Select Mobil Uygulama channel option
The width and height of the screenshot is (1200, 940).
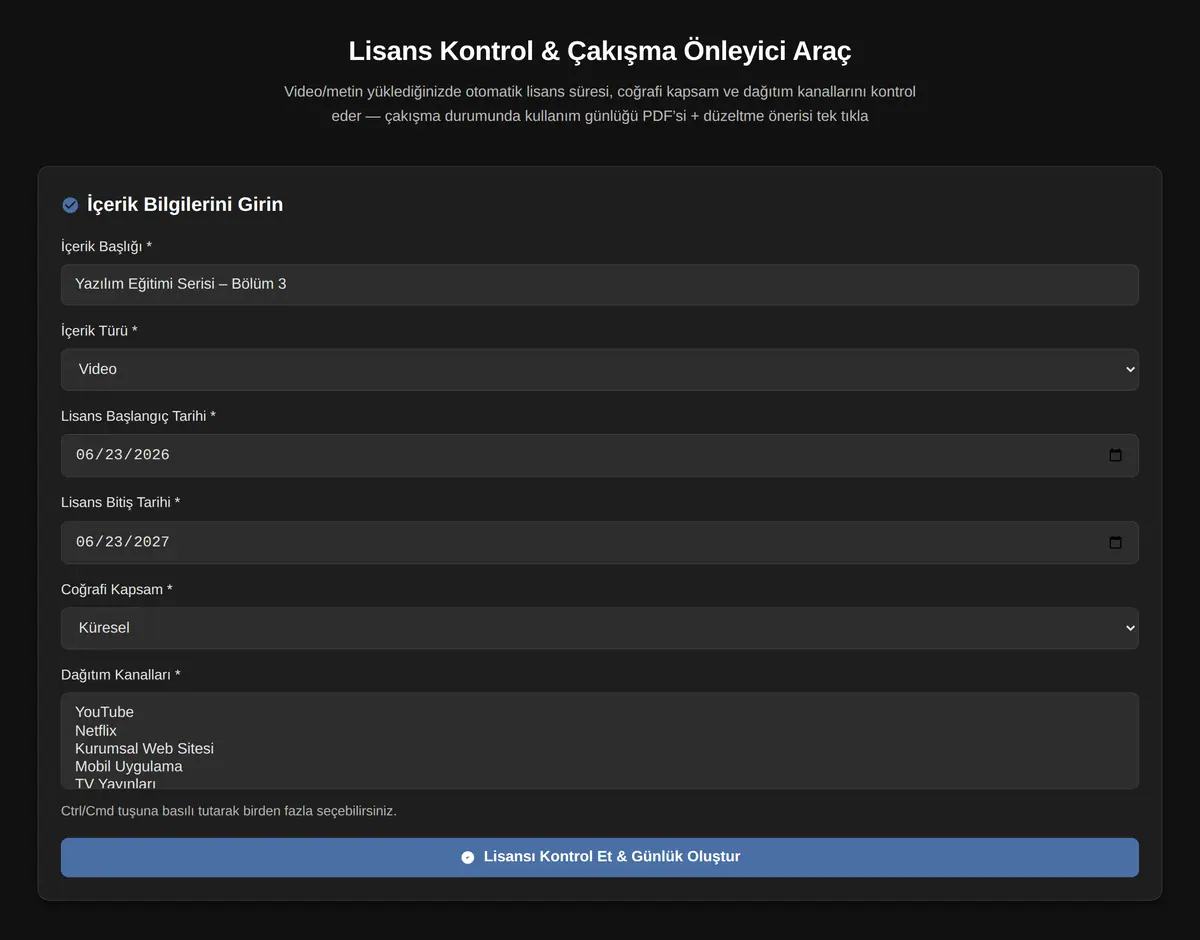click(598, 766)
